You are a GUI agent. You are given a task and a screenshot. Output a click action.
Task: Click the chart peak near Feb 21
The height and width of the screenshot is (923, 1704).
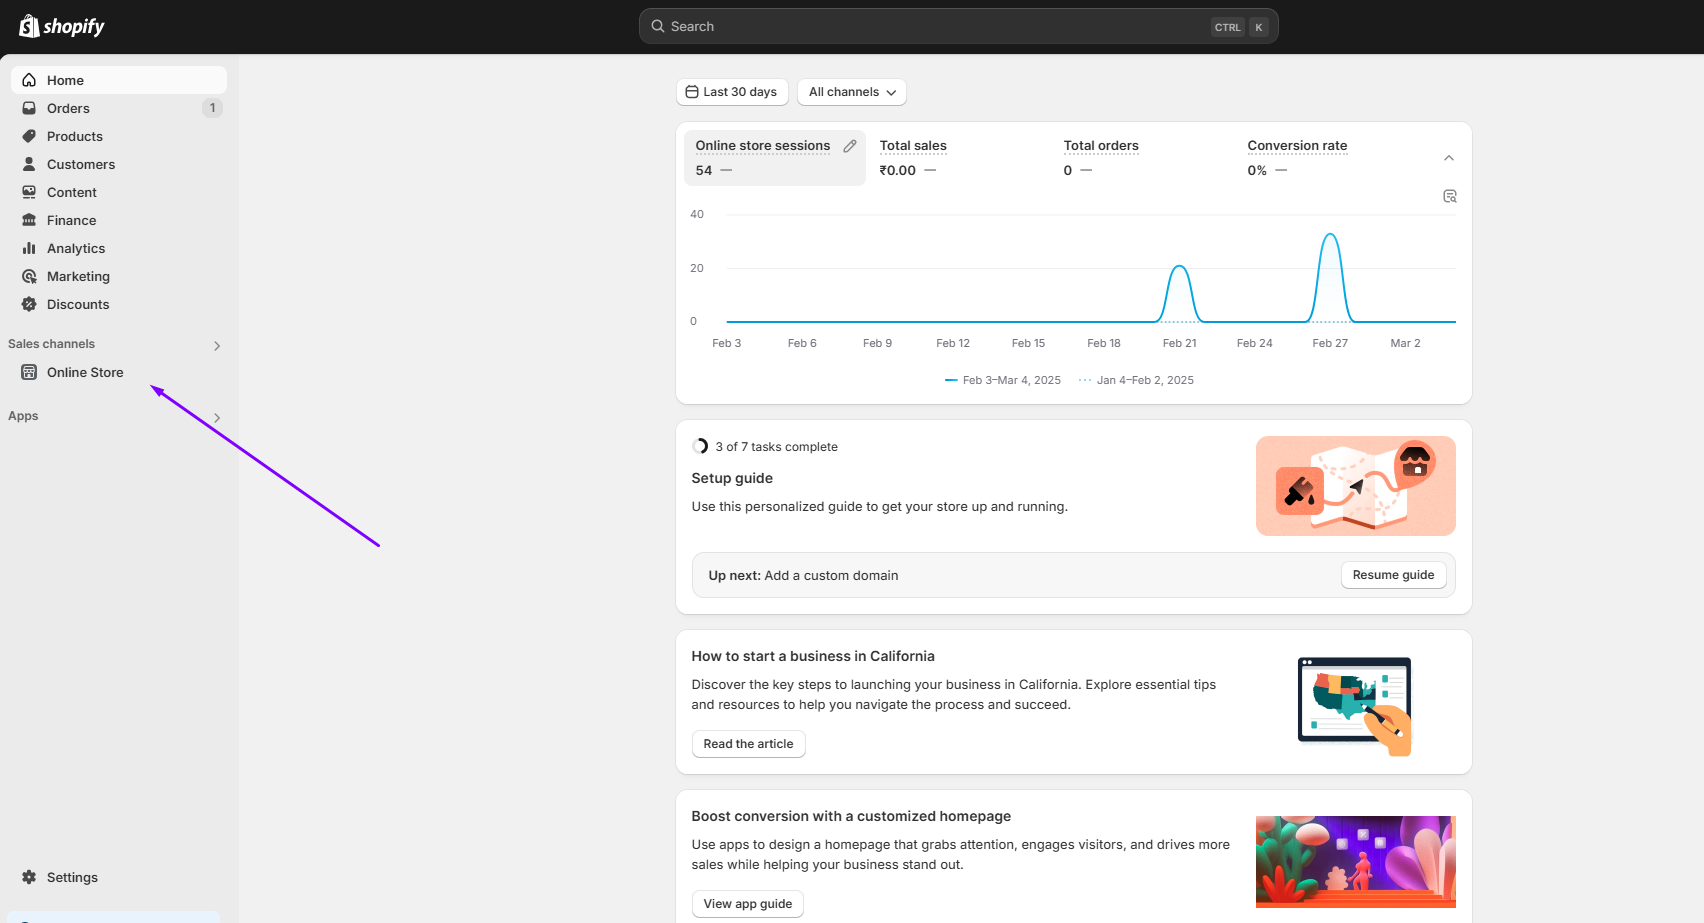[x=1180, y=267]
